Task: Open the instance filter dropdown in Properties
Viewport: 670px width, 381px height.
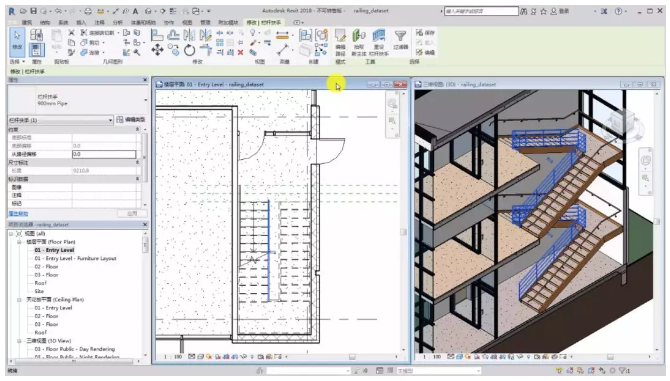Action: [x=60, y=120]
